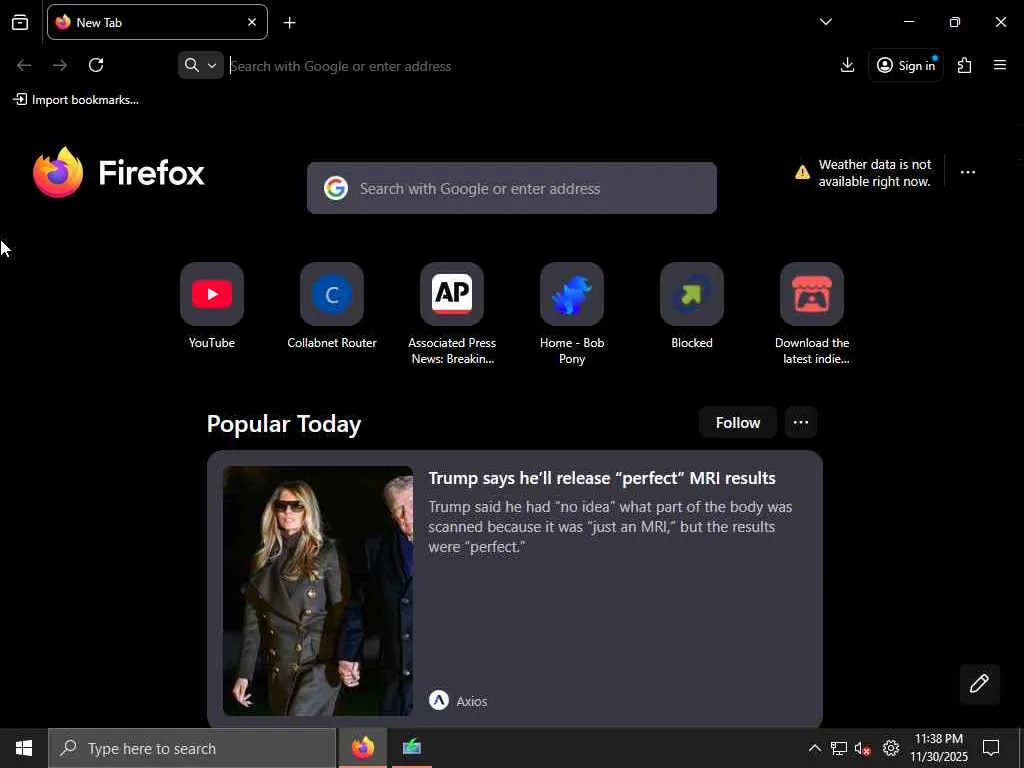This screenshot has width=1024, height=768.
Task: Open Popular Today section options menu
Action: pos(801,423)
